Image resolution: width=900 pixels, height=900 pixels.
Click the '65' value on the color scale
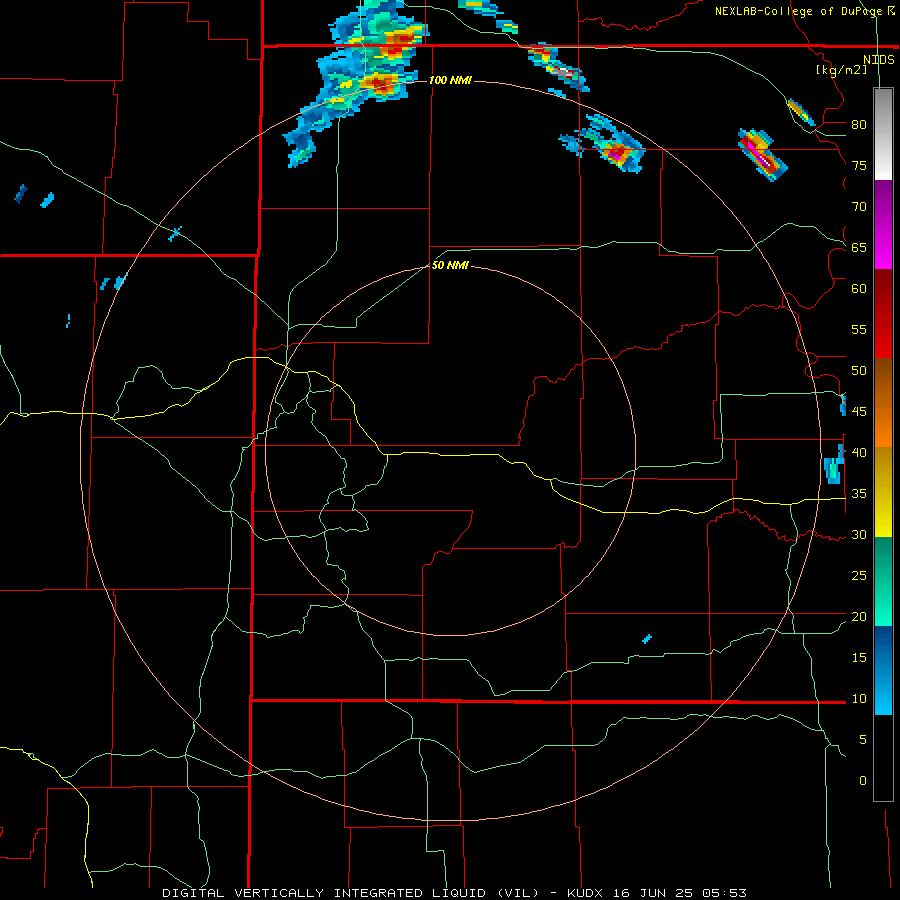(859, 247)
